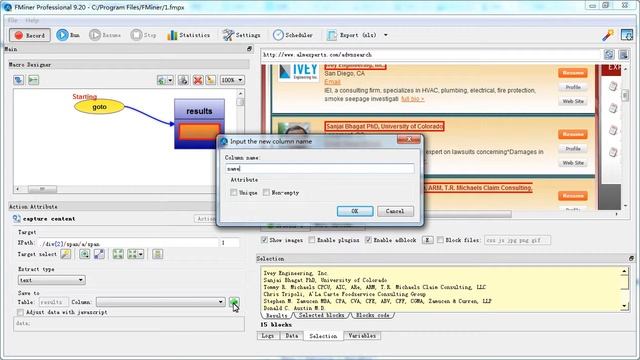Viewport: 640px width, 360px height.
Task: Click the yellow target list icon
Action: click(158, 254)
